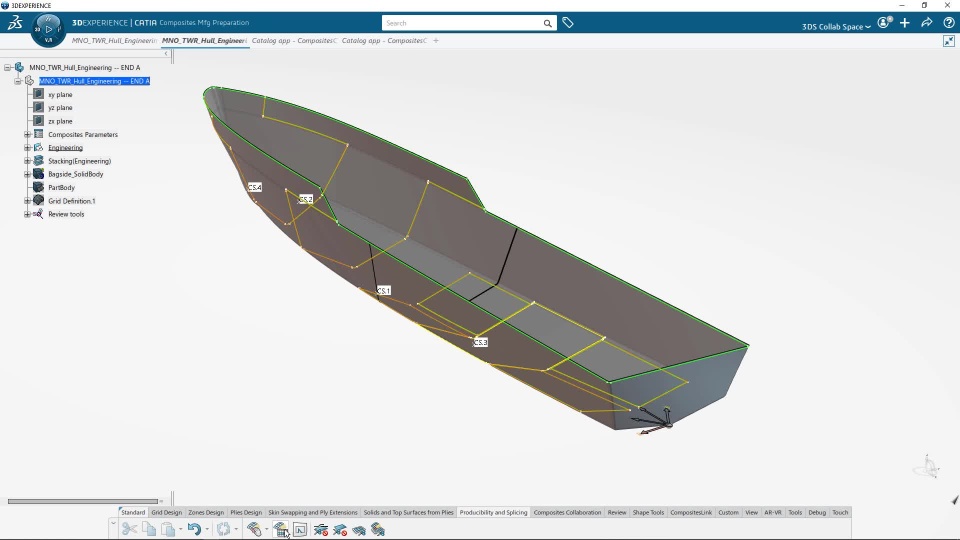The width and height of the screenshot is (960, 540).
Task: Click the sketch graph icon in toolbar
Action: 300,529
